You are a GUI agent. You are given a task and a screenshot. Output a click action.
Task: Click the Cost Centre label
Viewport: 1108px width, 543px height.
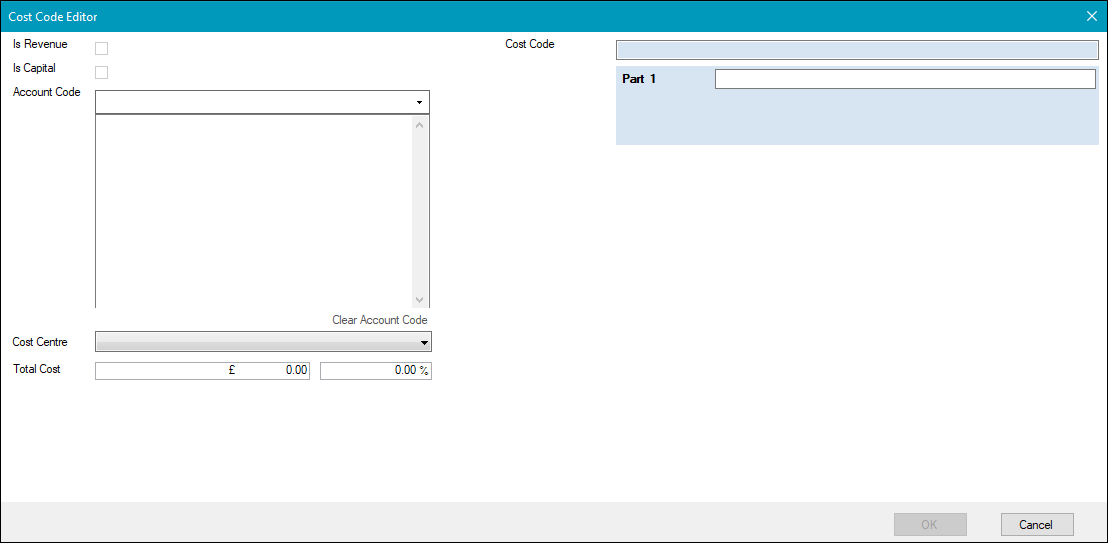40,342
